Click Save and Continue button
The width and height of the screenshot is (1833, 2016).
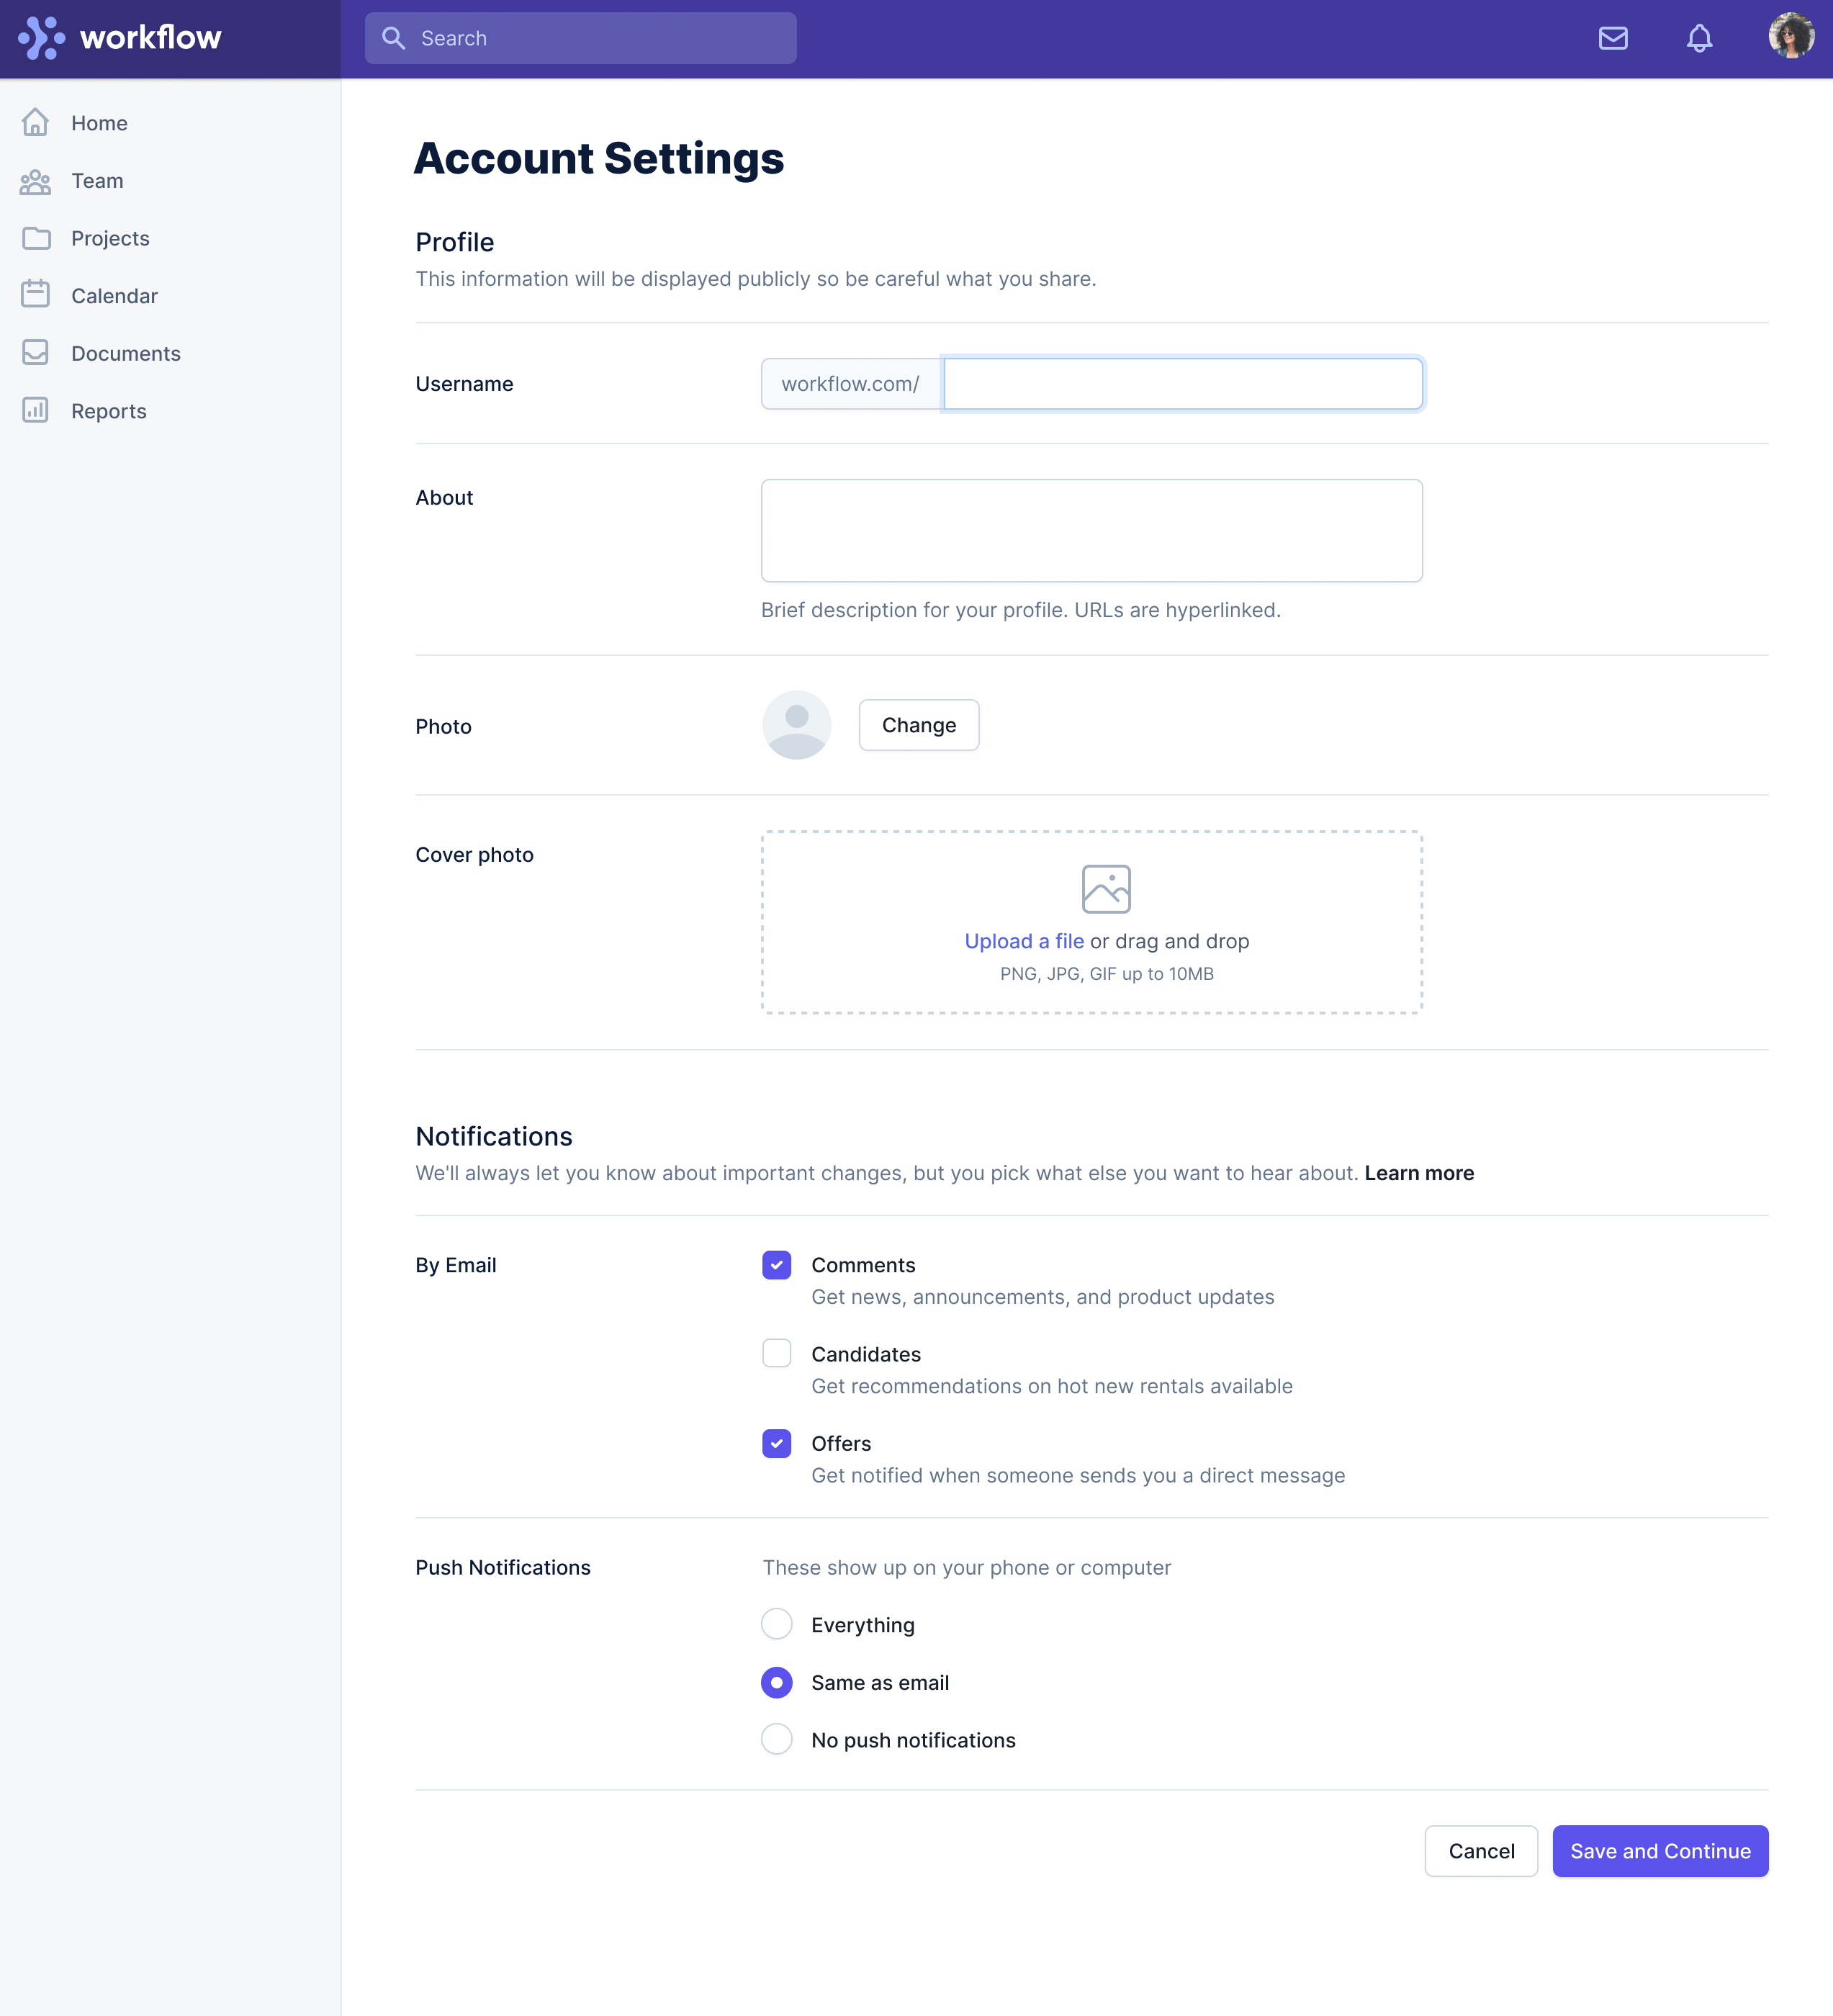1660,1851
